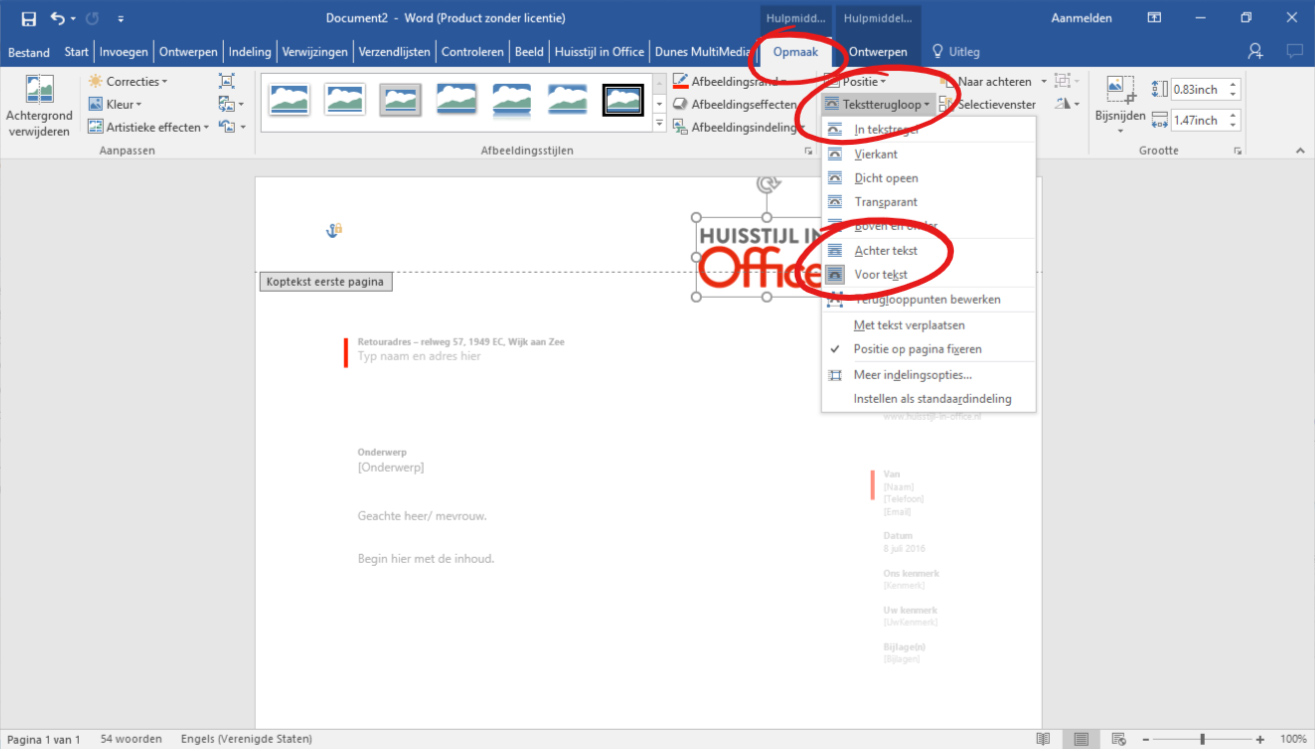Open Afbeeldingsindeling layout options
Image resolution: width=1315 pixels, height=751 pixels.
(740, 127)
